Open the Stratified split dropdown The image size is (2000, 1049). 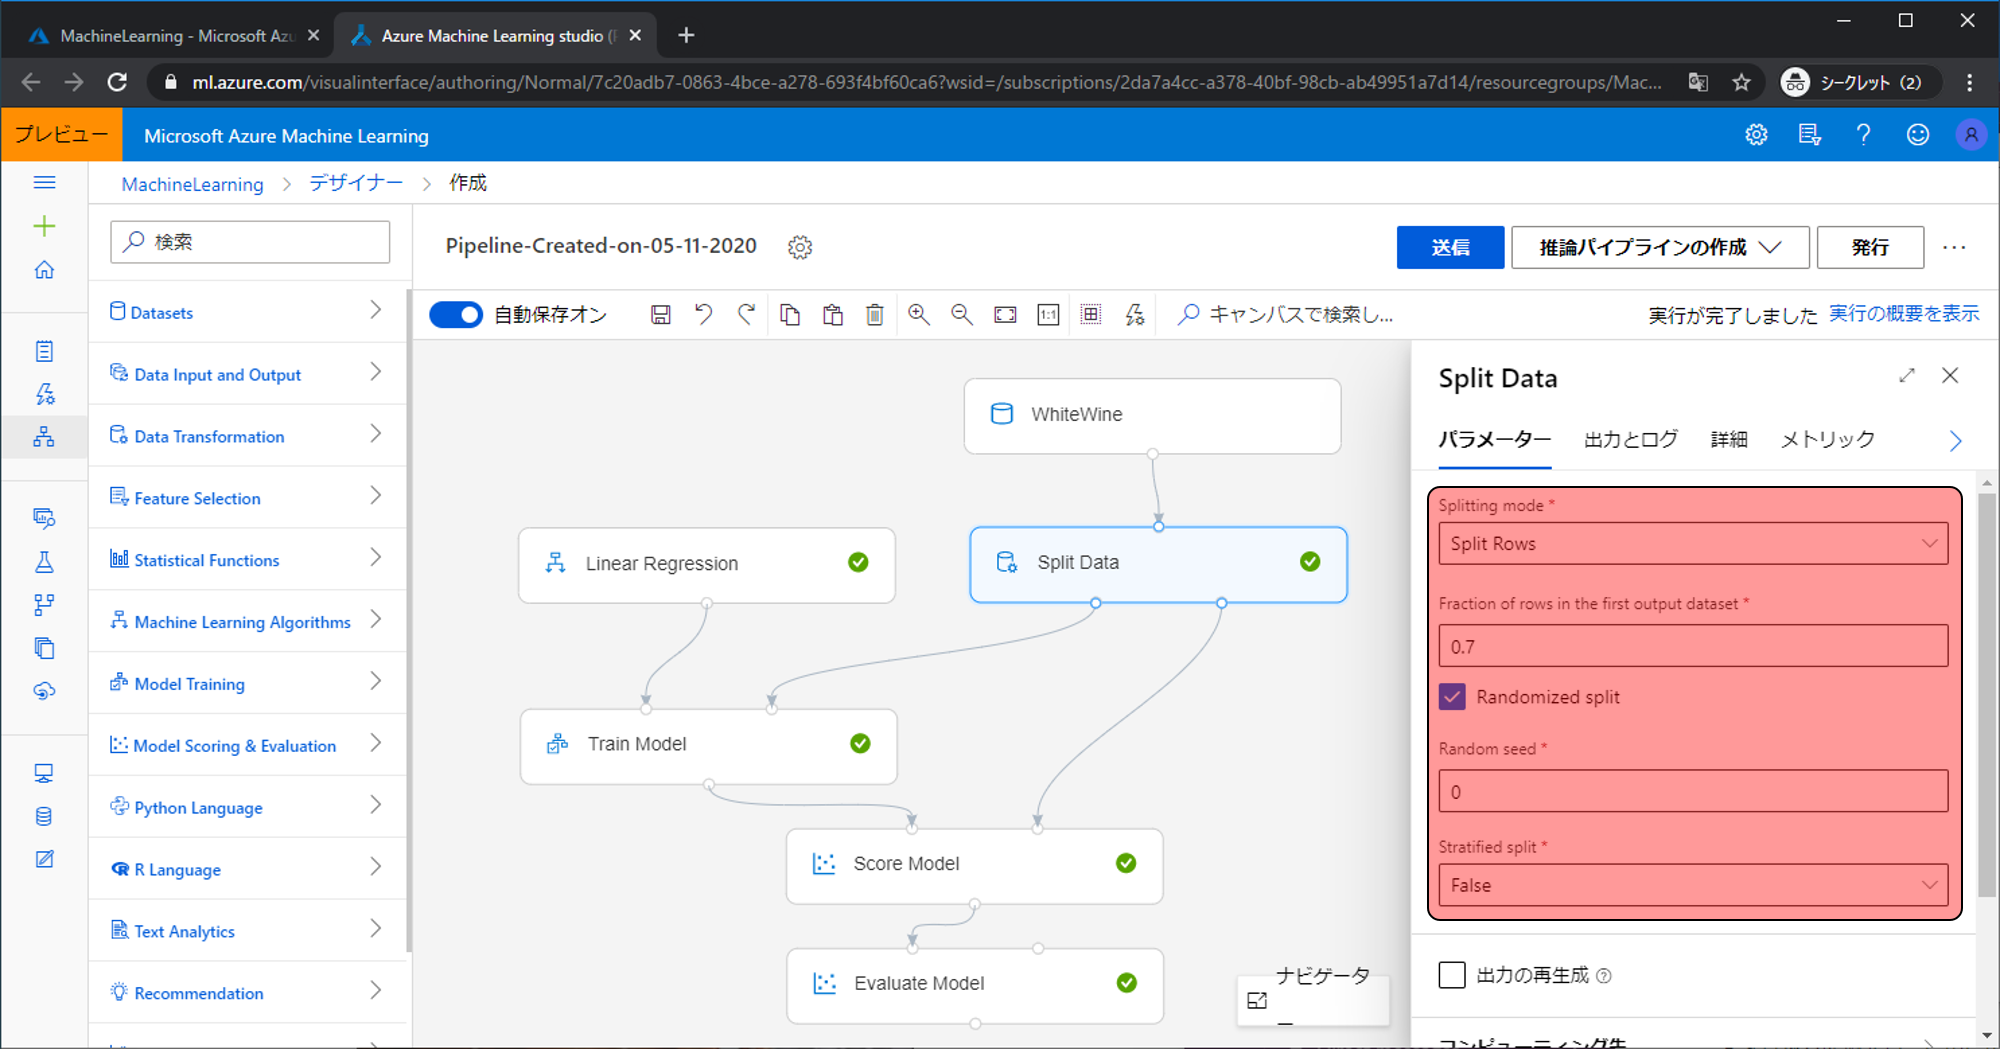point(1692,885)
